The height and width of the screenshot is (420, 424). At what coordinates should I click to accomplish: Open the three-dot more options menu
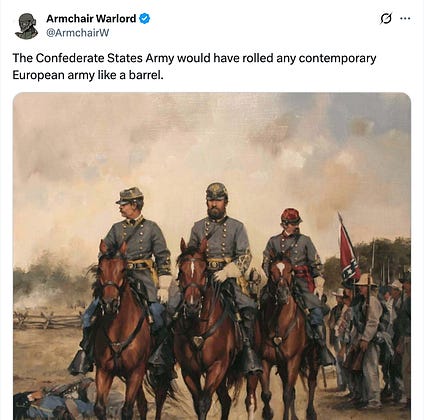405,18
